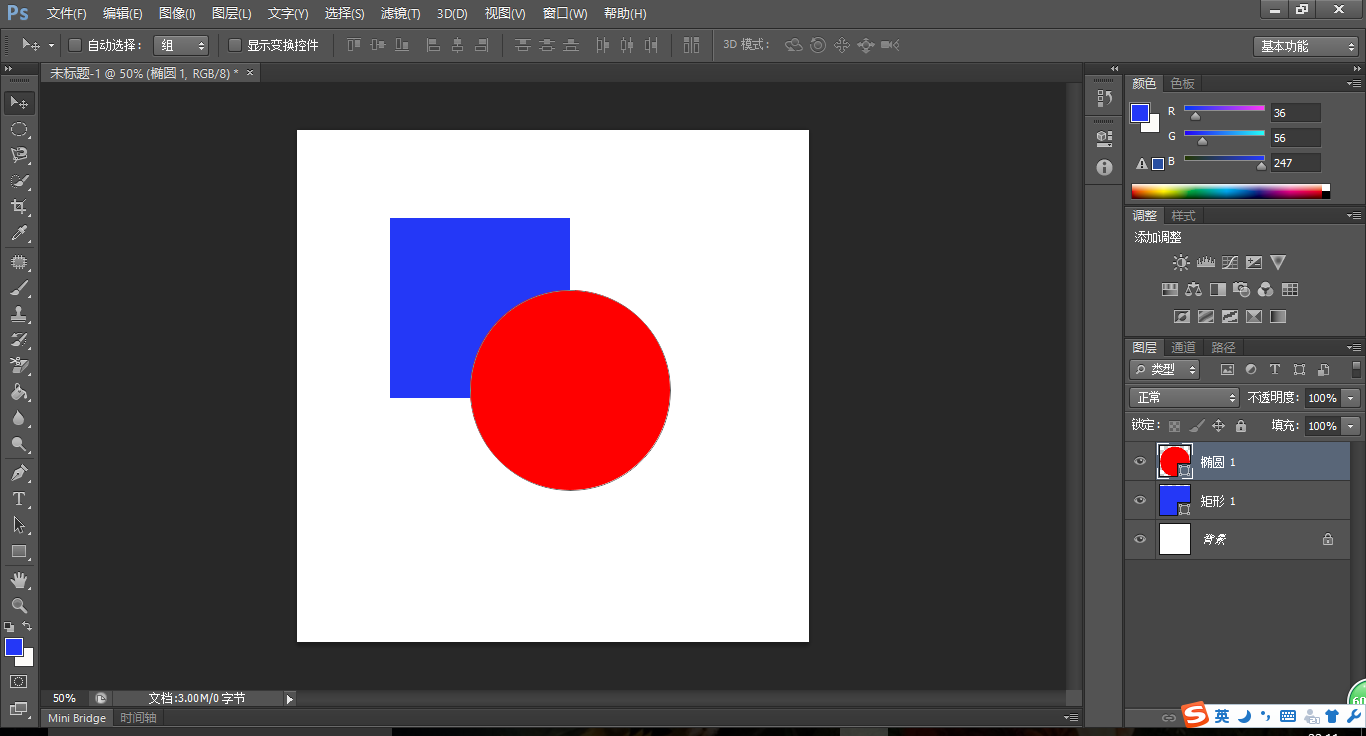Open the status bar info arrow
This screenshot has width=1366, height=736.
290,699
